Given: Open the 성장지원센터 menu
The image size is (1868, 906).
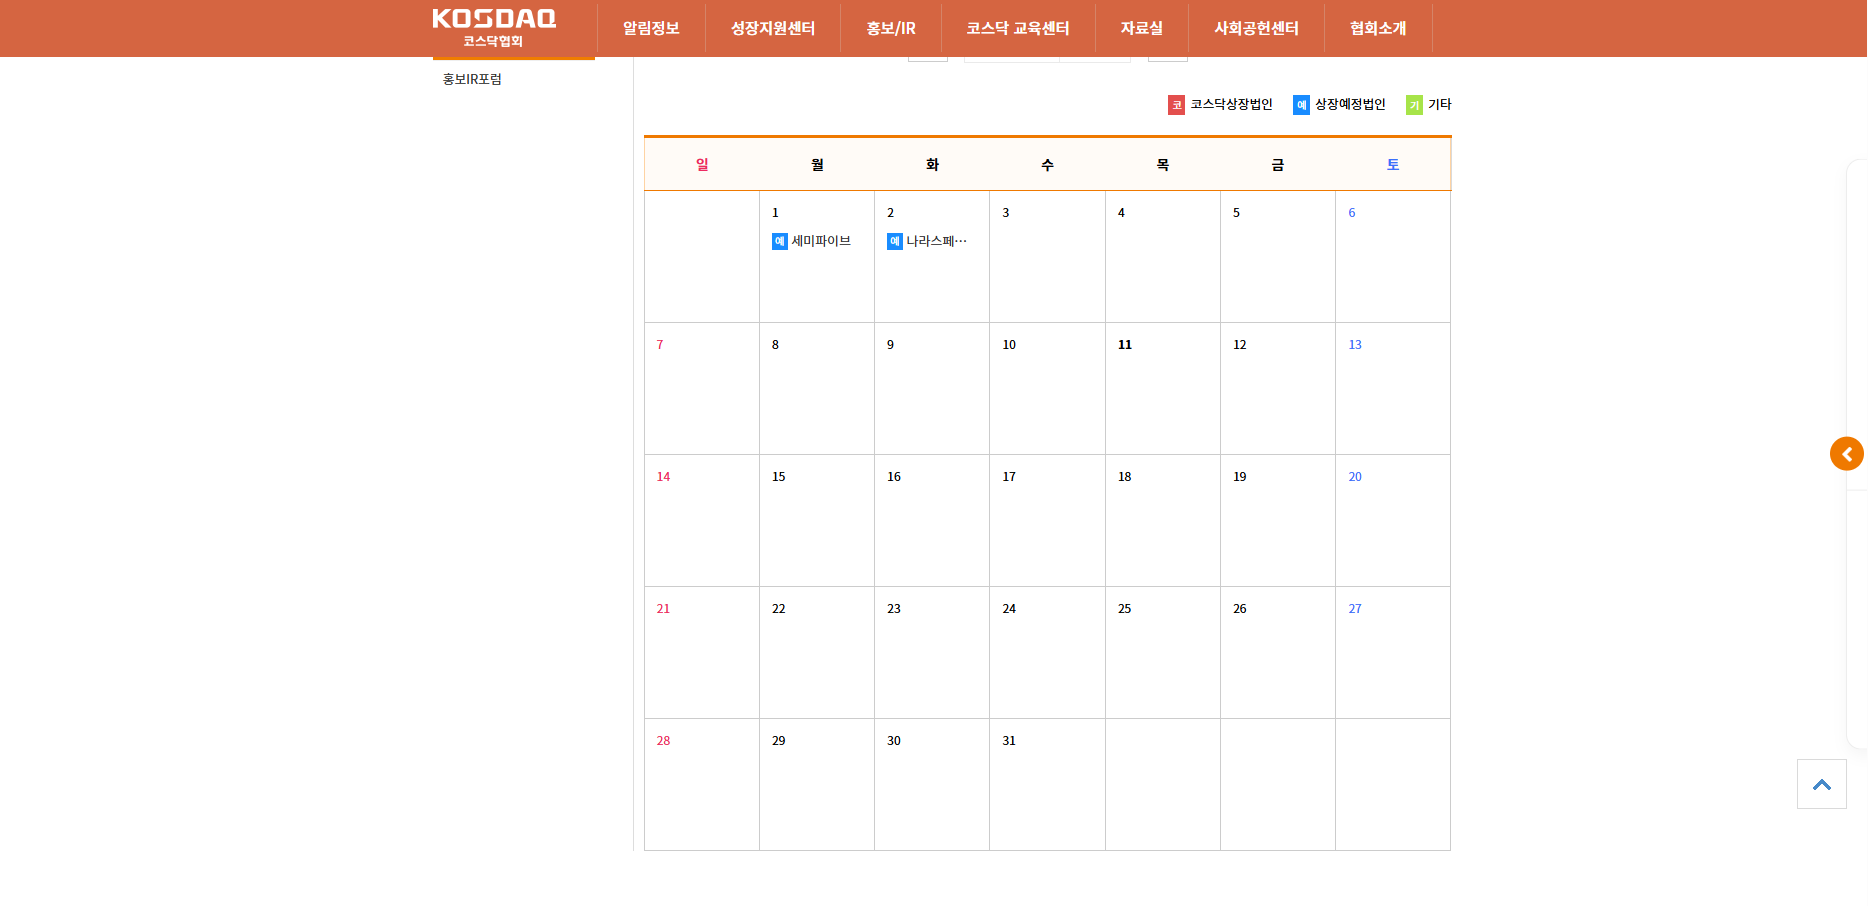Looking at the screenshot, I should 773,28.
